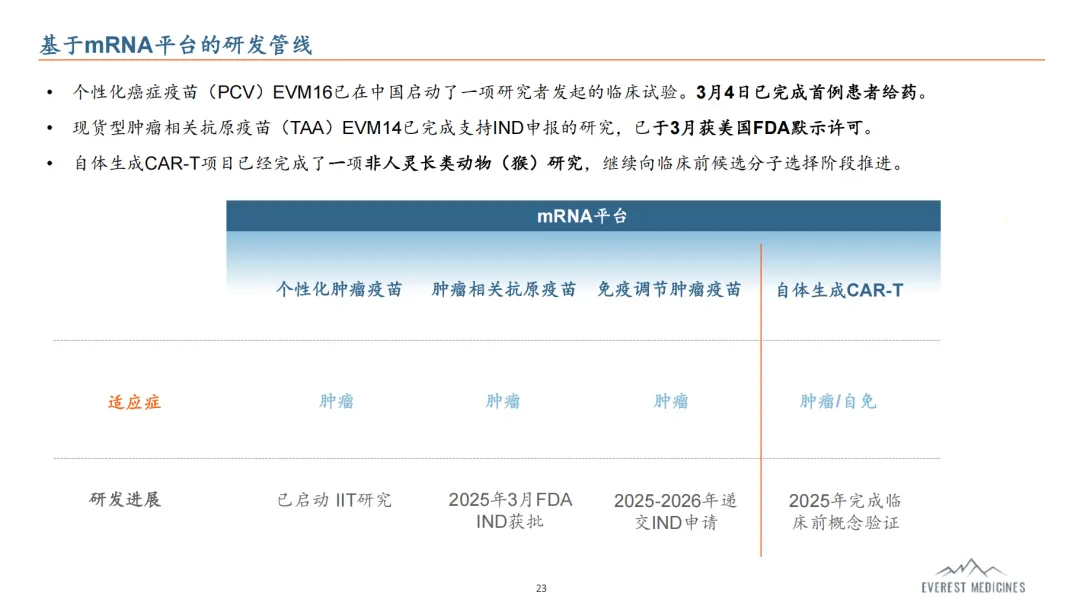Screen dimensions: 1080x612
Task: Click the 肿瘤/自免 indication cell
Action: point(838,402)
